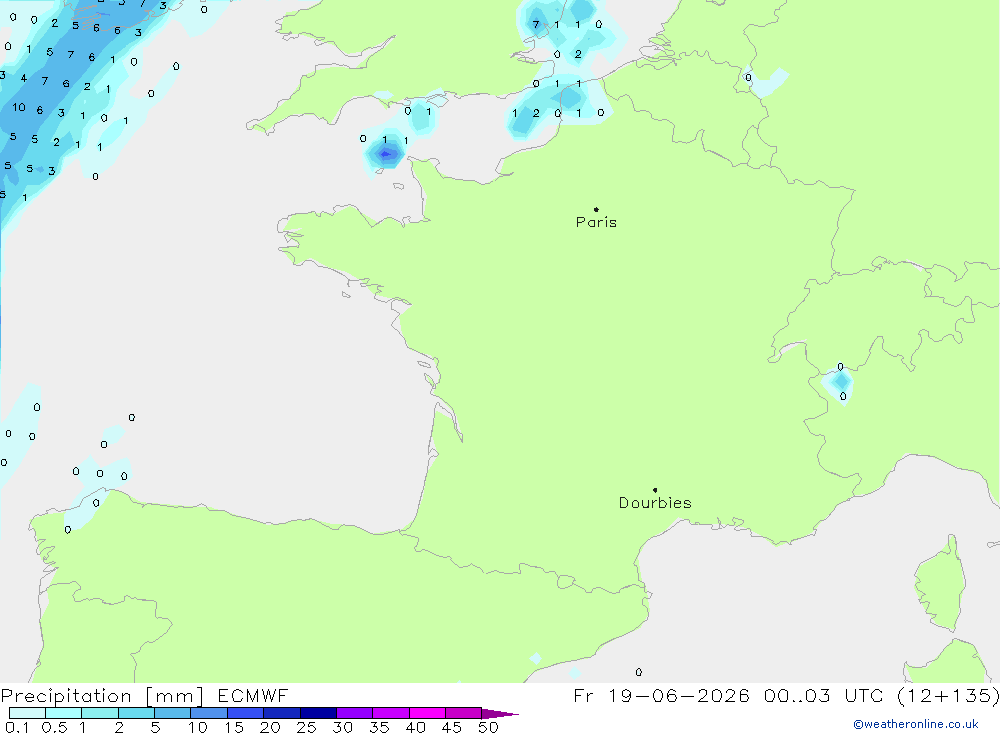Click the legend label '15'

pos(234,727)
